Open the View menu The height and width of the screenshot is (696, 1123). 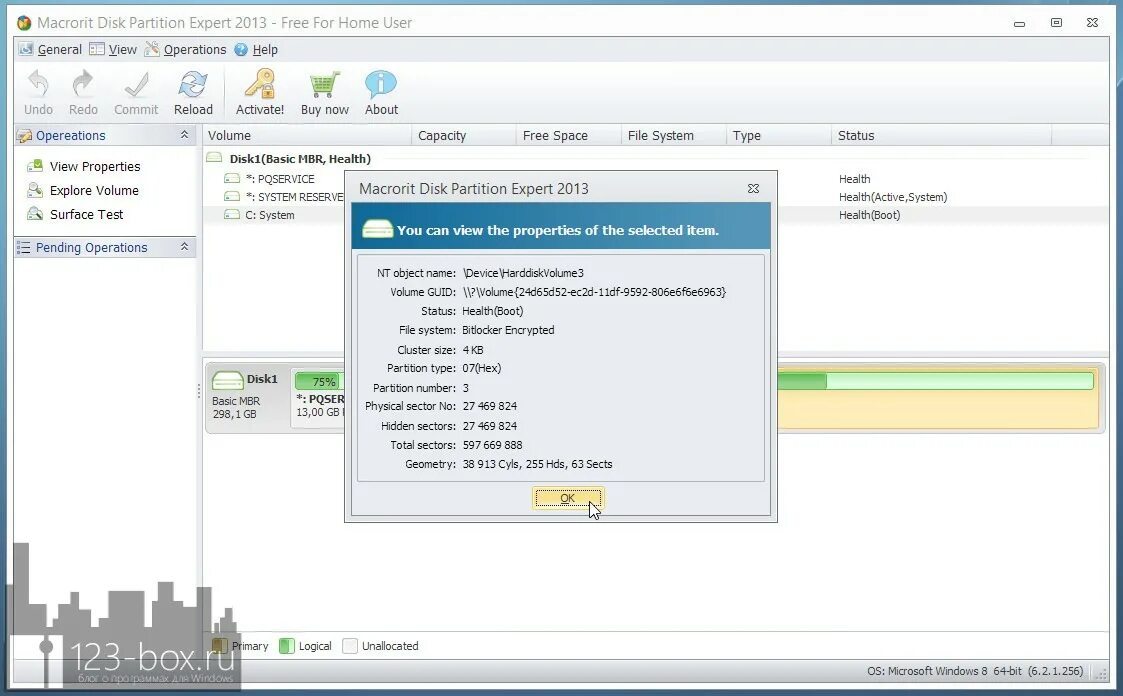tap(112, 49)
